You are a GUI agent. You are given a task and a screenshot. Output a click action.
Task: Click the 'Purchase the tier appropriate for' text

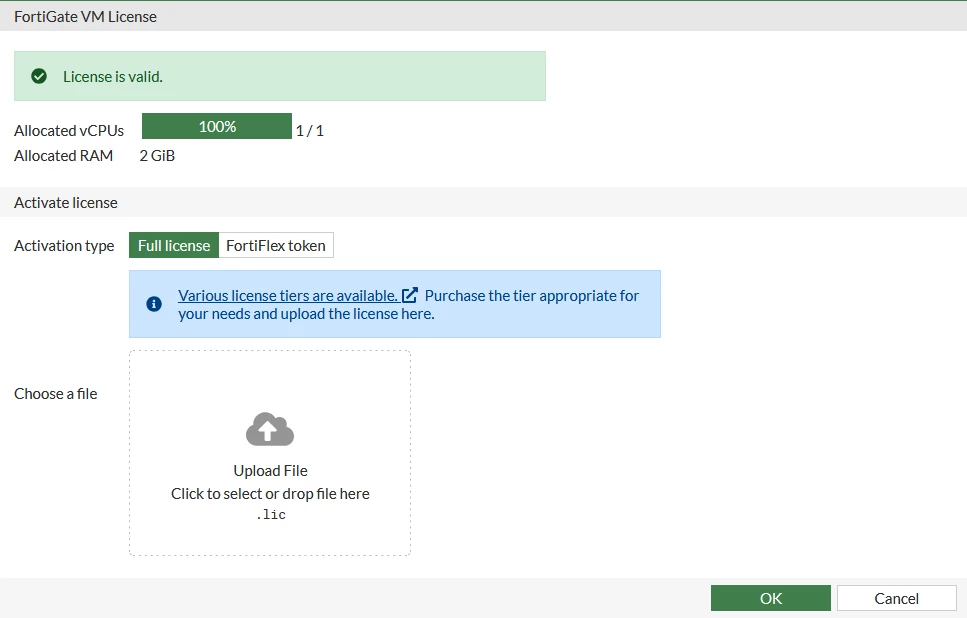(532, 296)
